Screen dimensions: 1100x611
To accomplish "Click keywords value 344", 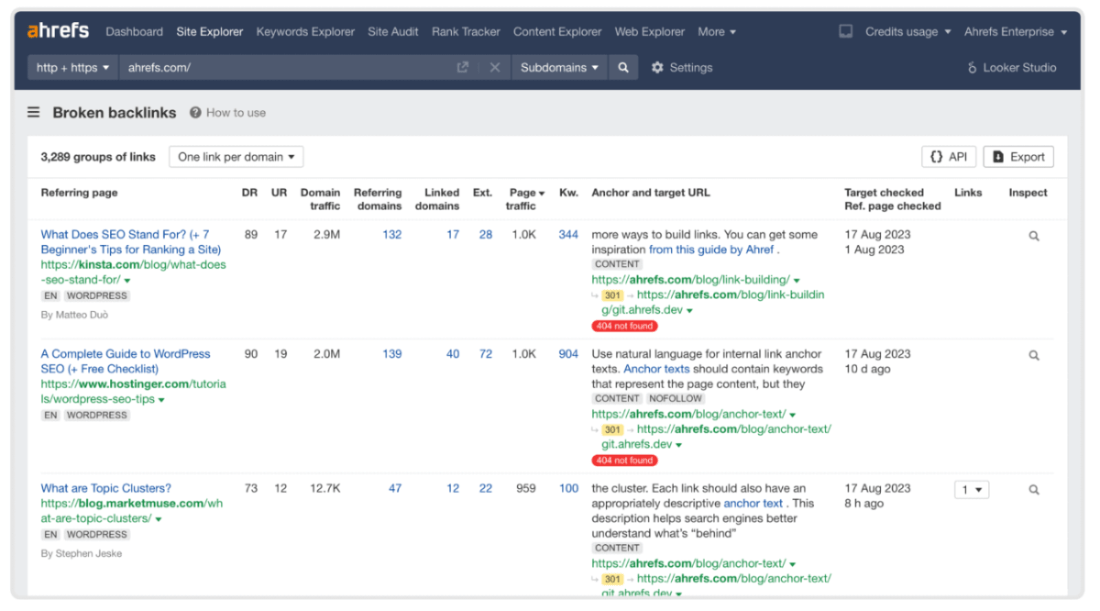I will pyautogui.click(x=568, y=234).
